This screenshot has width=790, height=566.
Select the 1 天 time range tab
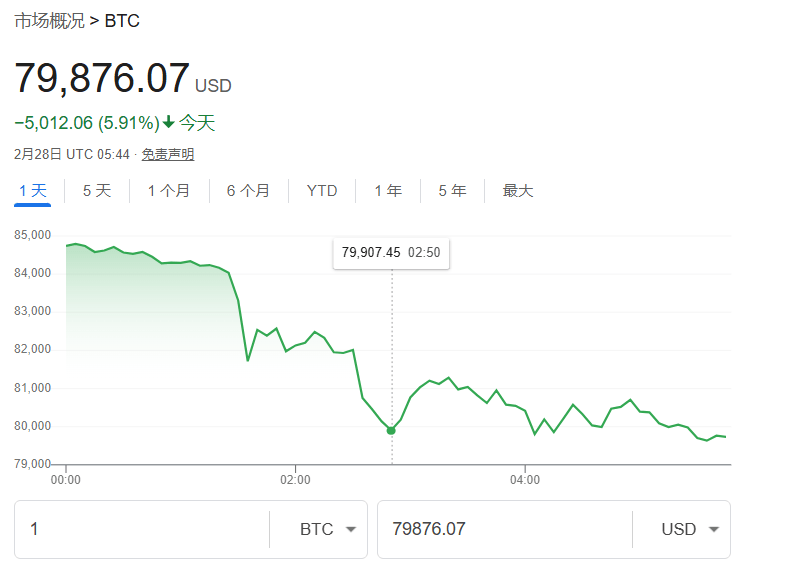[32, 191]
